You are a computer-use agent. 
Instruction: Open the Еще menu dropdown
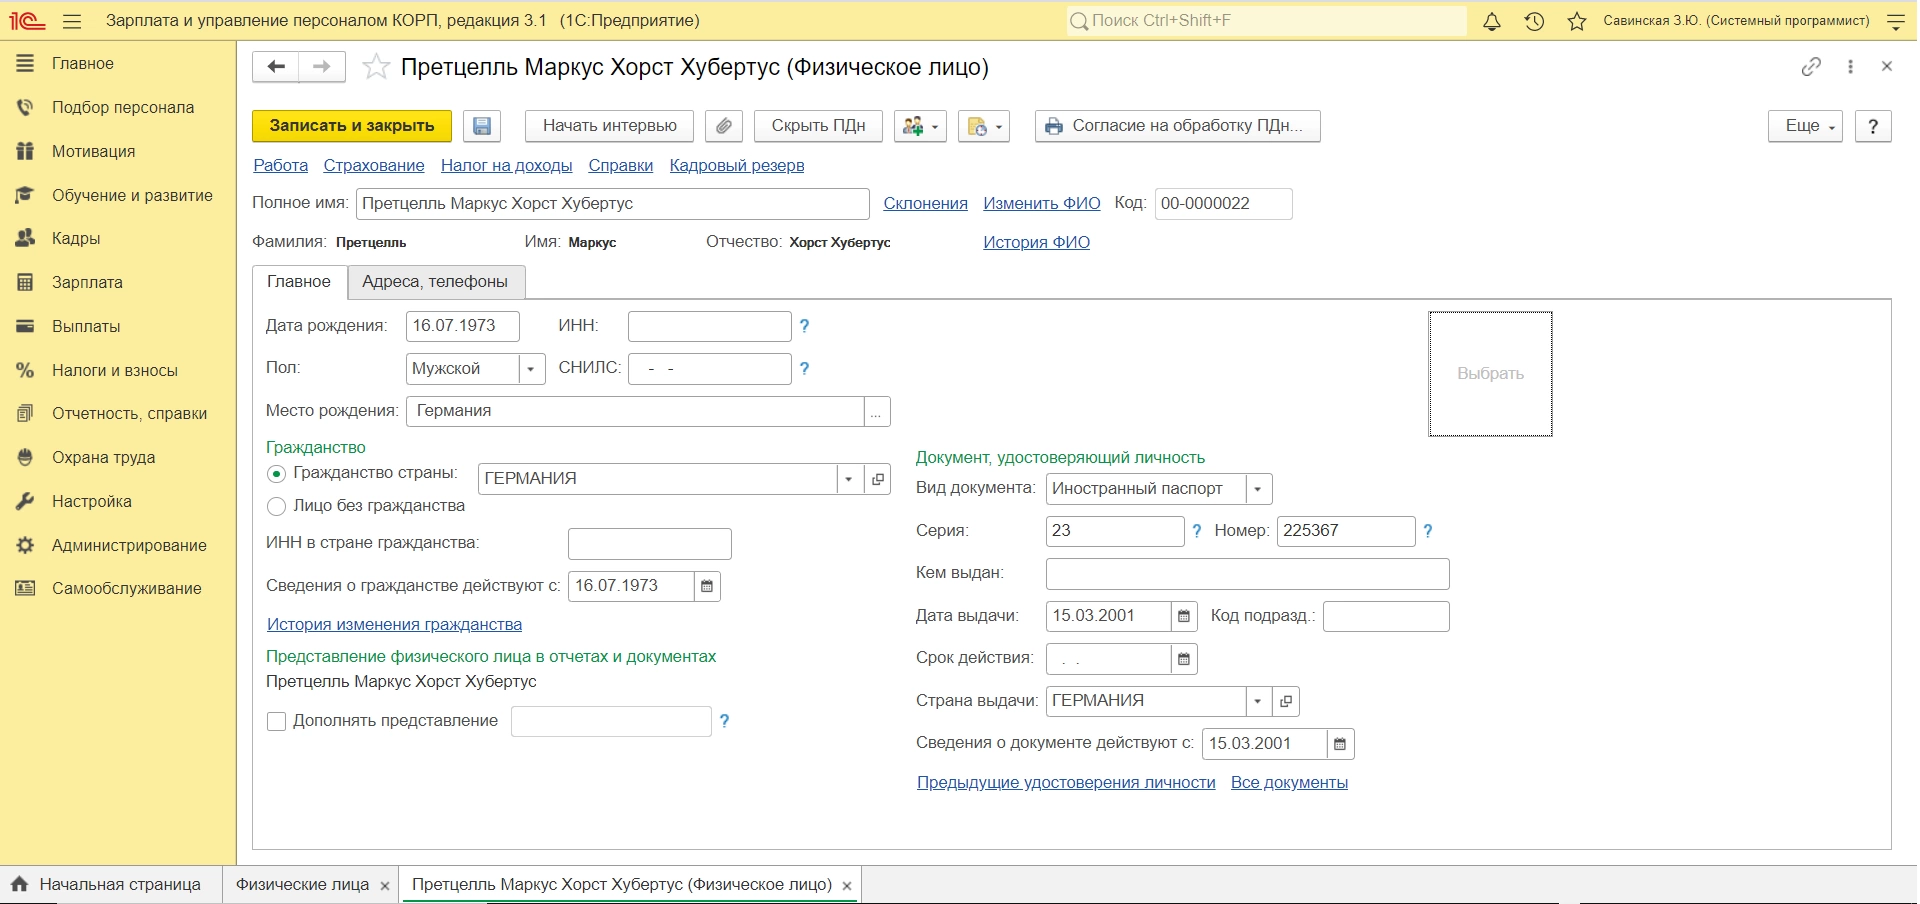click(1804, 126)
